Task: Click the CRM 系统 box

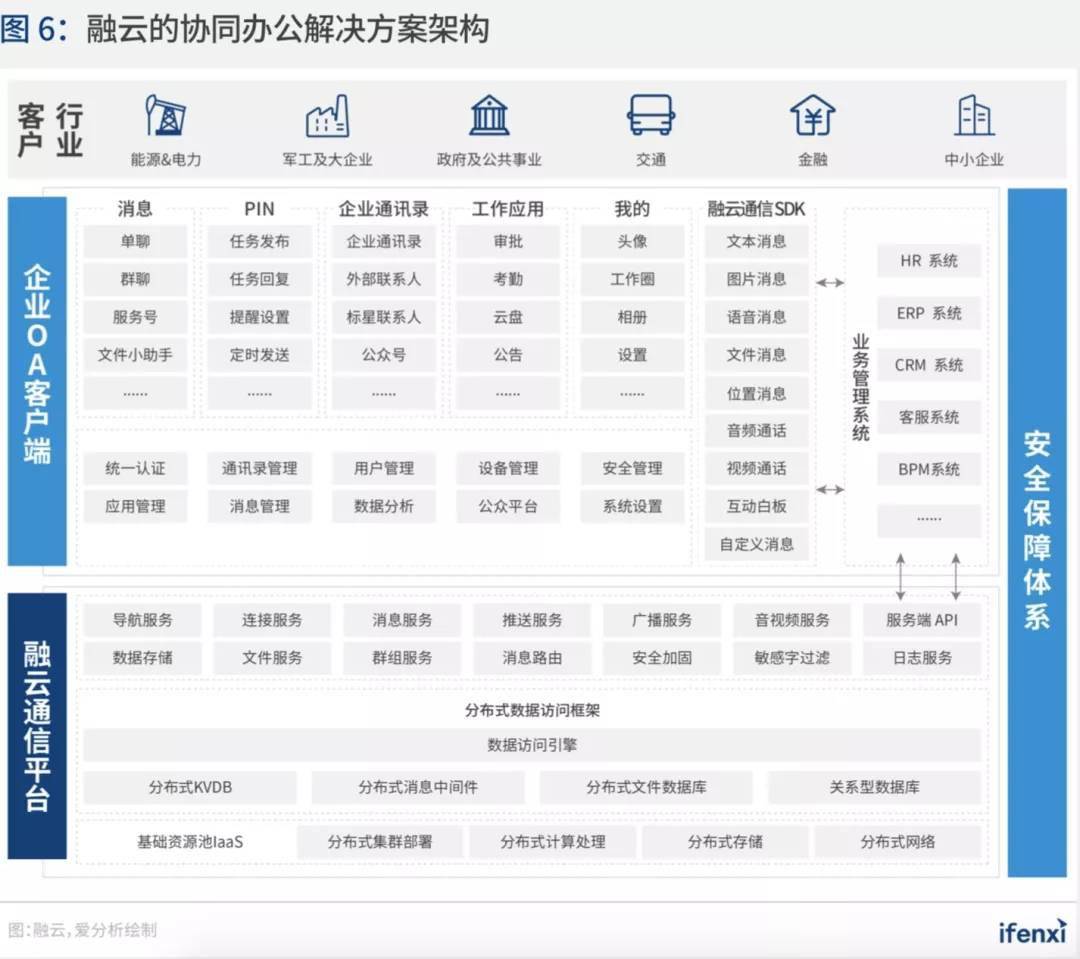Action: coord(929,365)
